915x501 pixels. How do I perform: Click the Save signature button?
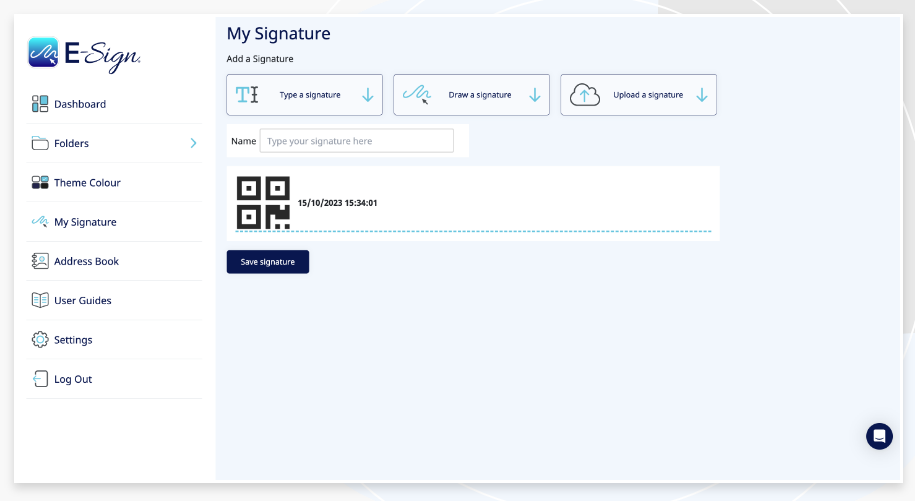point(268,262)
